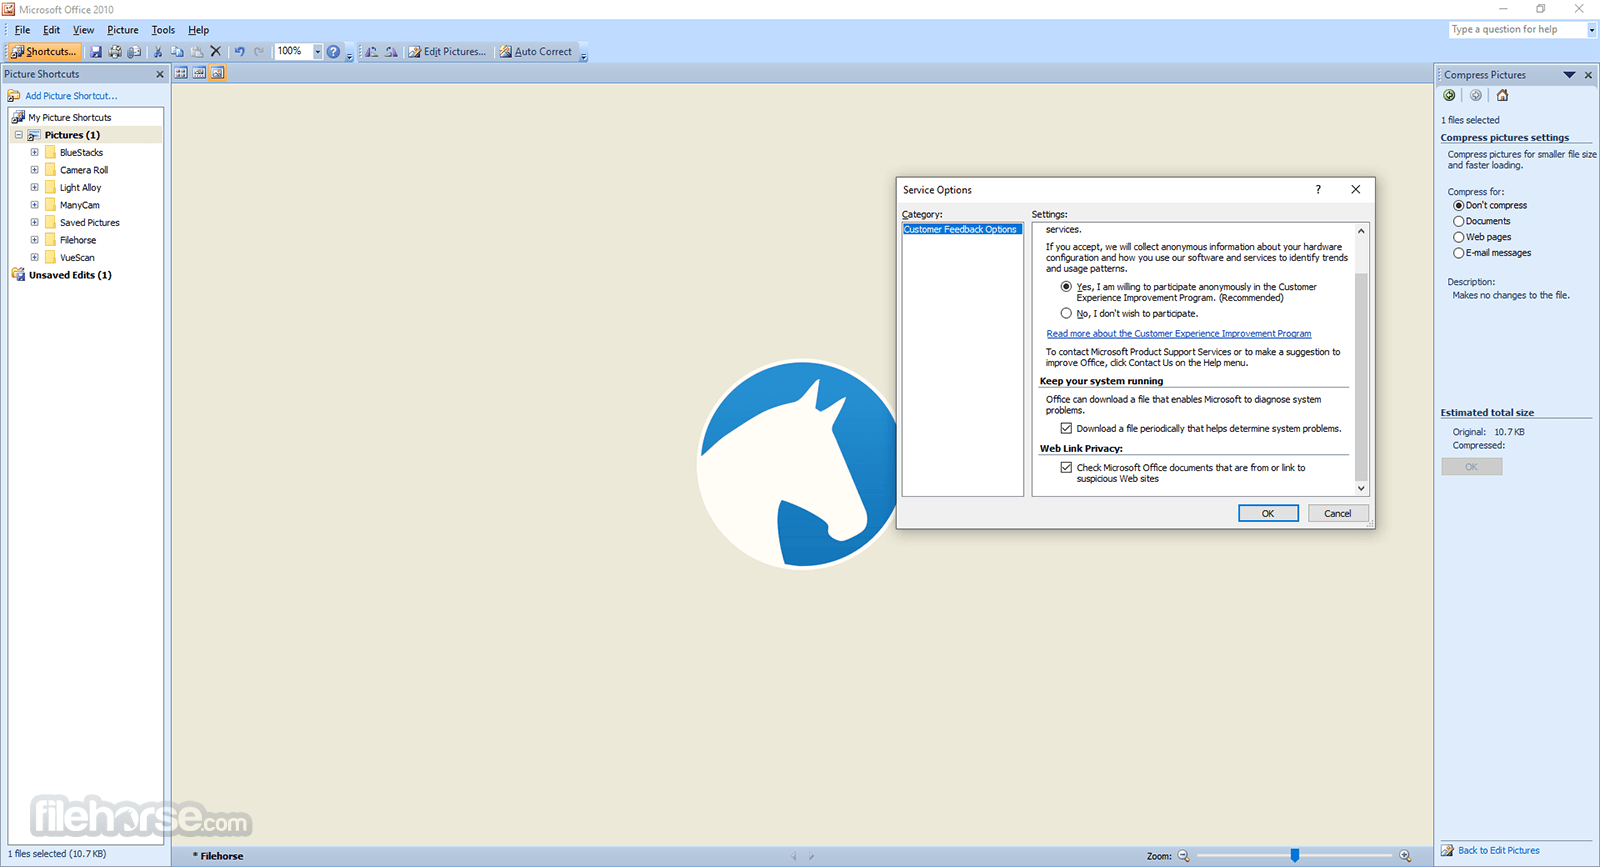Image resolution: width=1600 pixels, height=867 pixels.
Task: Click the green Back arrow in task pane
Action: coord(1450,96)
